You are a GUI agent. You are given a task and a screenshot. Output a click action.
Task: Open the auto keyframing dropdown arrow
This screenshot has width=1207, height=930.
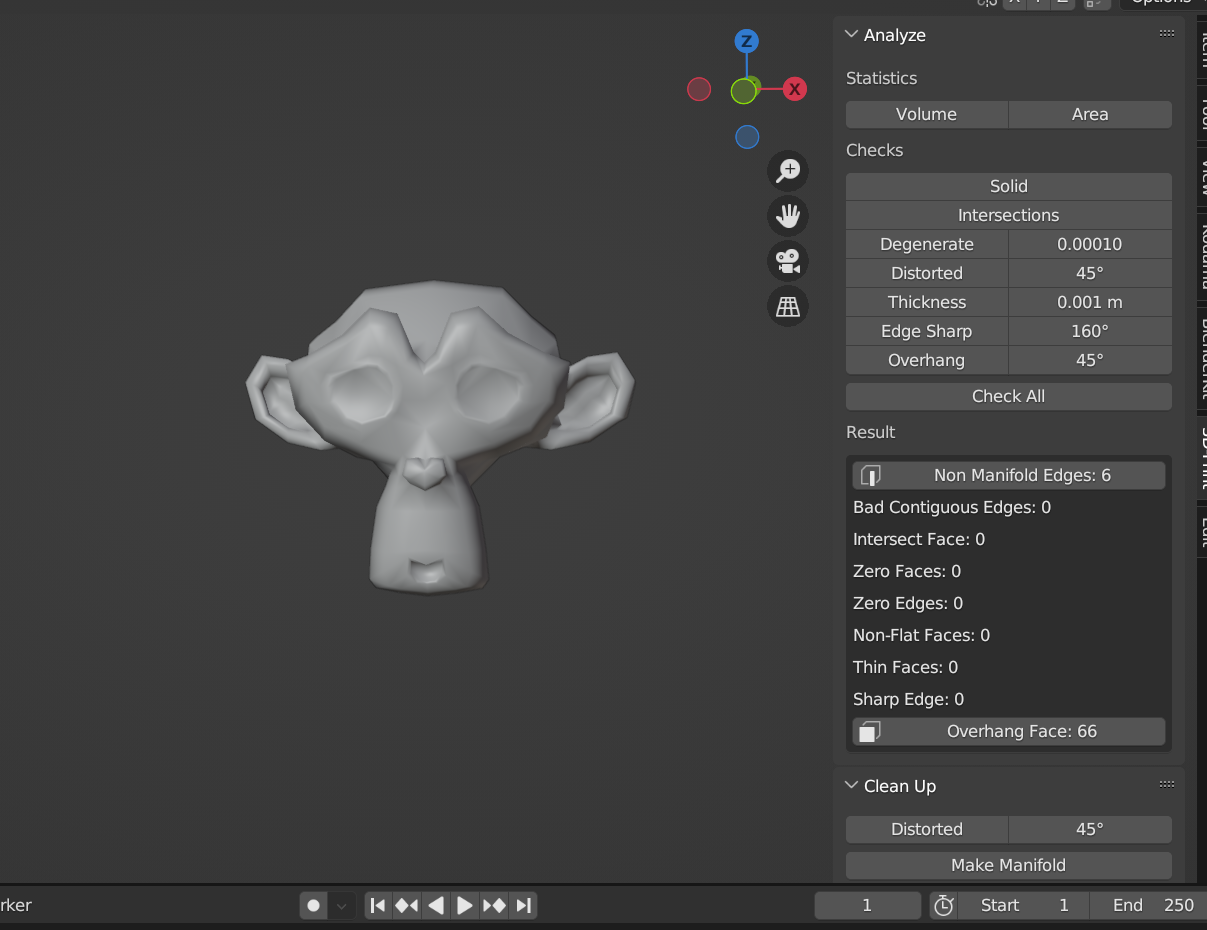tap(342, 905)
